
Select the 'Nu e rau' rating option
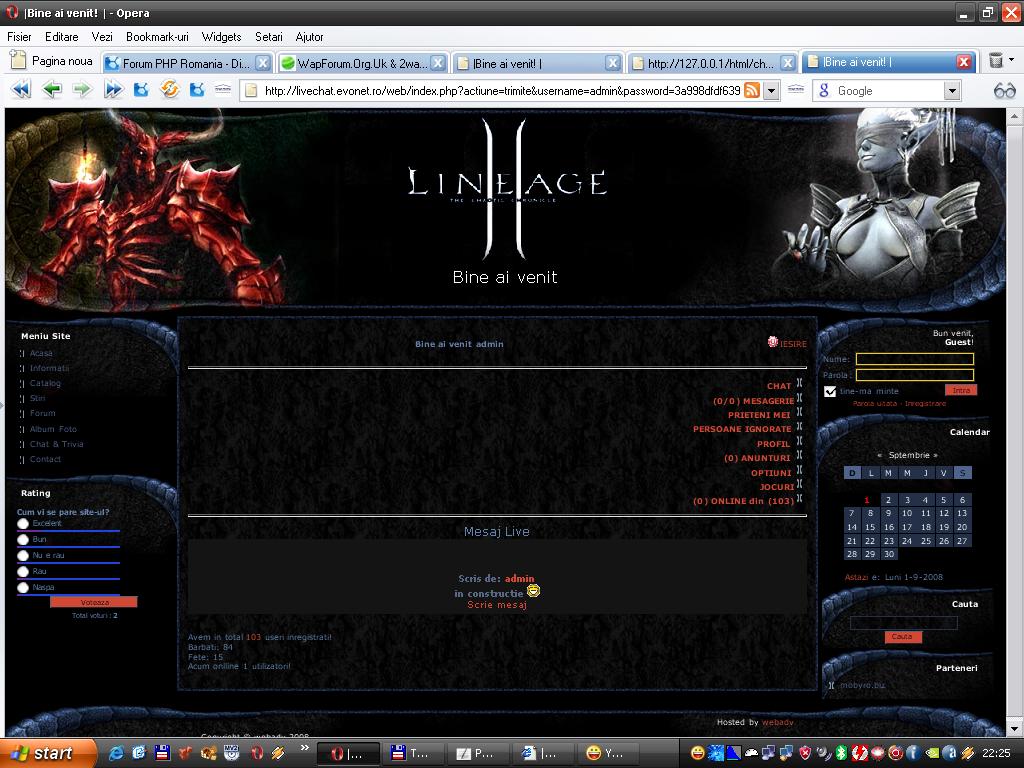[x=23, y=555]
